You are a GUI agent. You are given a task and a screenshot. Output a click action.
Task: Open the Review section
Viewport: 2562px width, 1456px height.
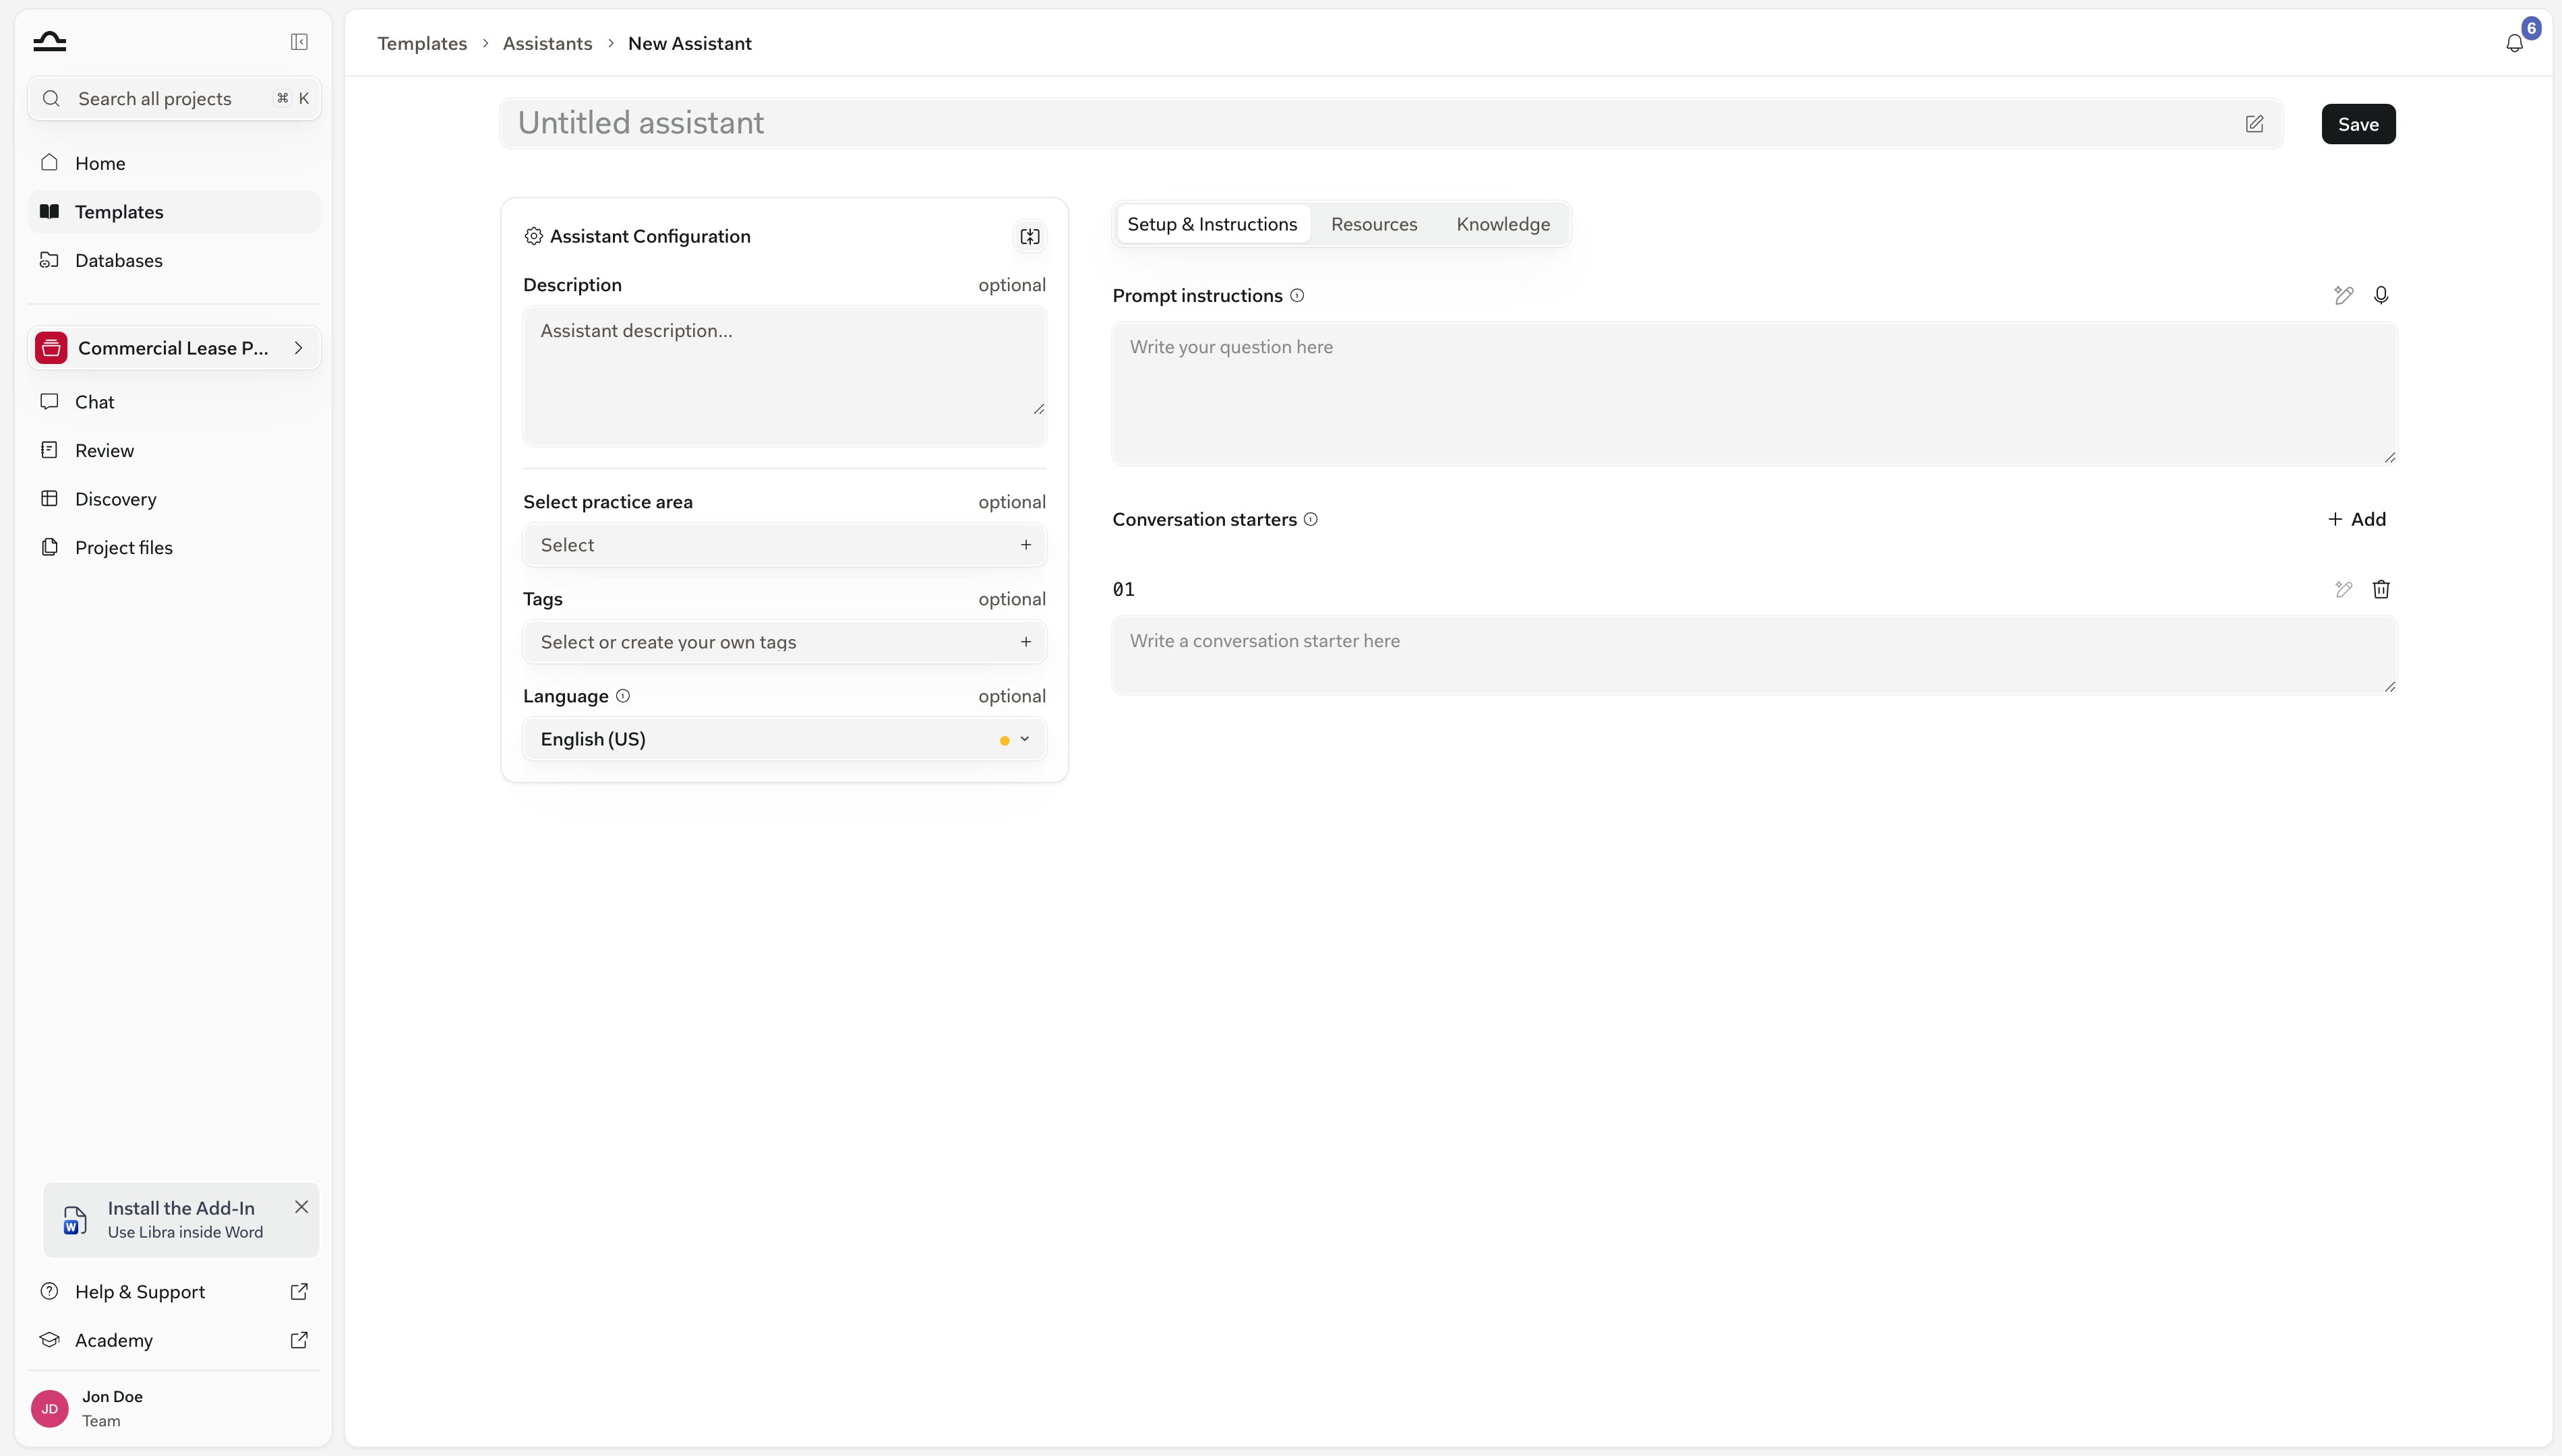(174, 450)
